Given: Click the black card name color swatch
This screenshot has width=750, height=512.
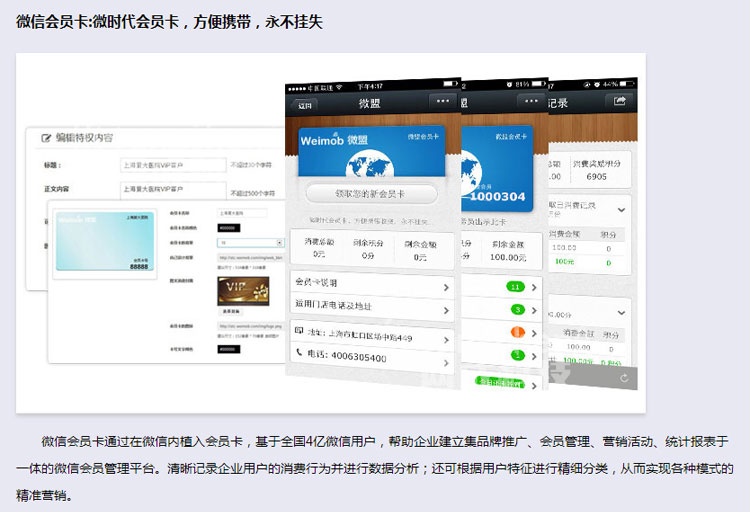Looking at the screenshot, I should pos(227,227).
